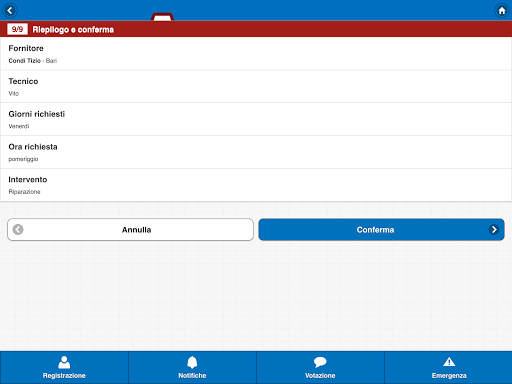Viewport: 512px width, 384px height.
Task: Select the Registrazione person icon
Action: (x=64, y=362)
